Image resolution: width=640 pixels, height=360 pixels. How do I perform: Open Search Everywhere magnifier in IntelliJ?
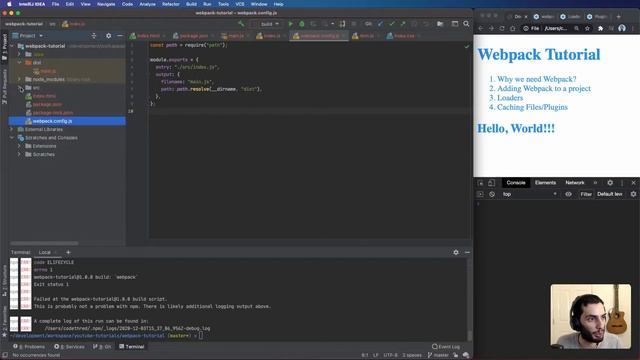coord(466,24)
